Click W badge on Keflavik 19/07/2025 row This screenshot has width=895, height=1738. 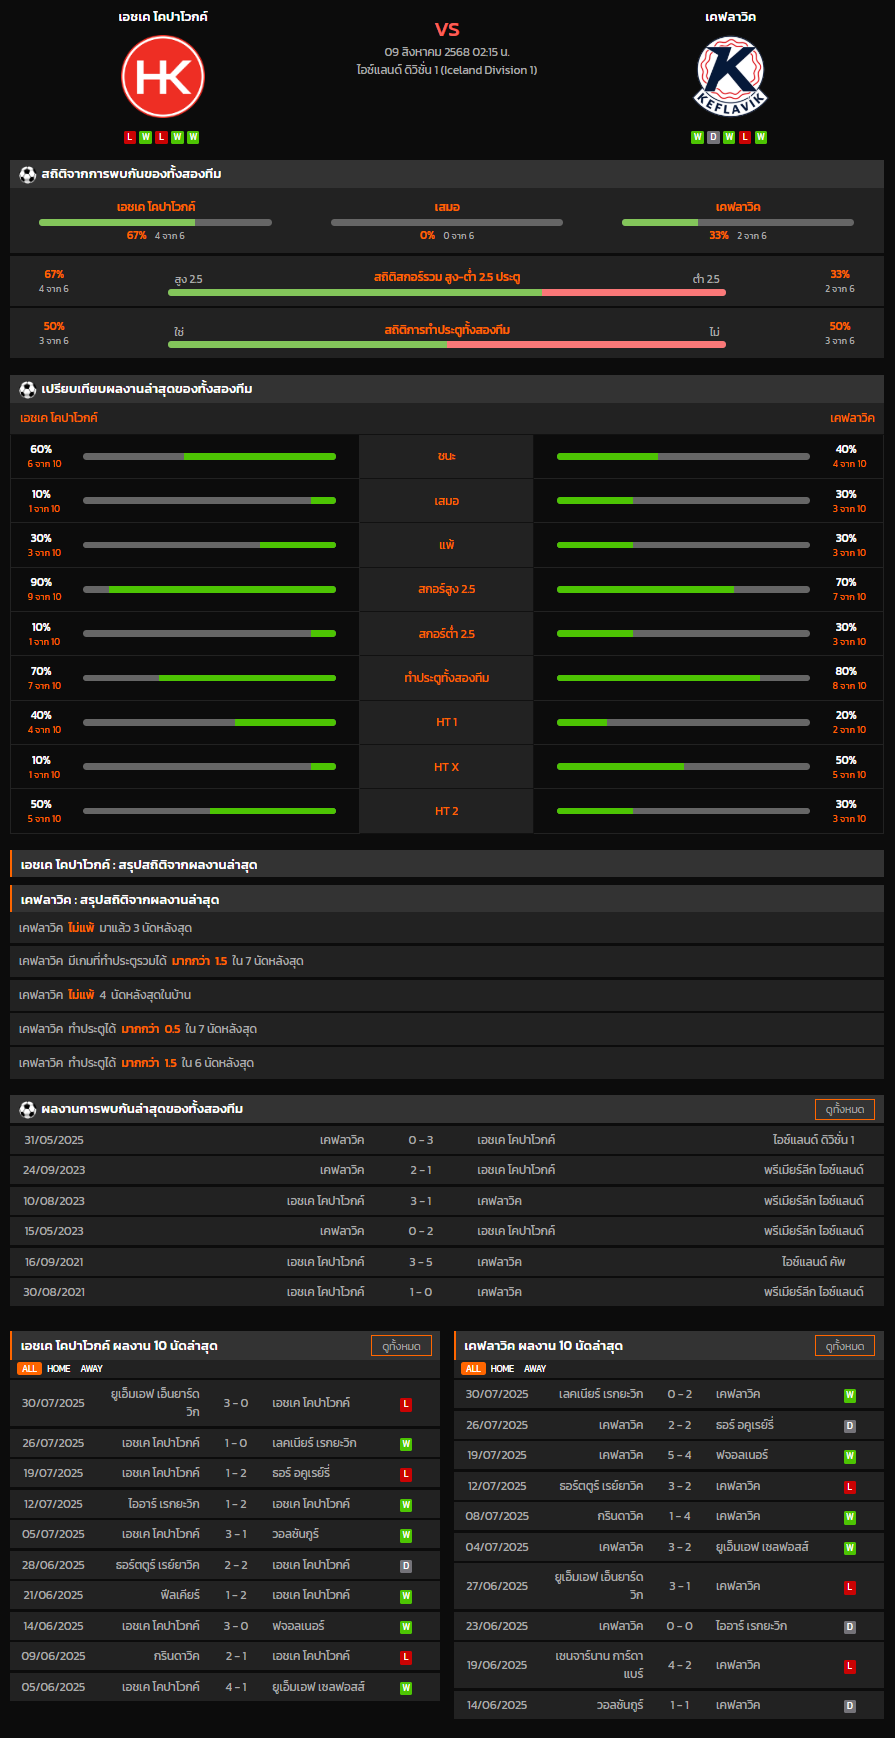[850, 1456]
